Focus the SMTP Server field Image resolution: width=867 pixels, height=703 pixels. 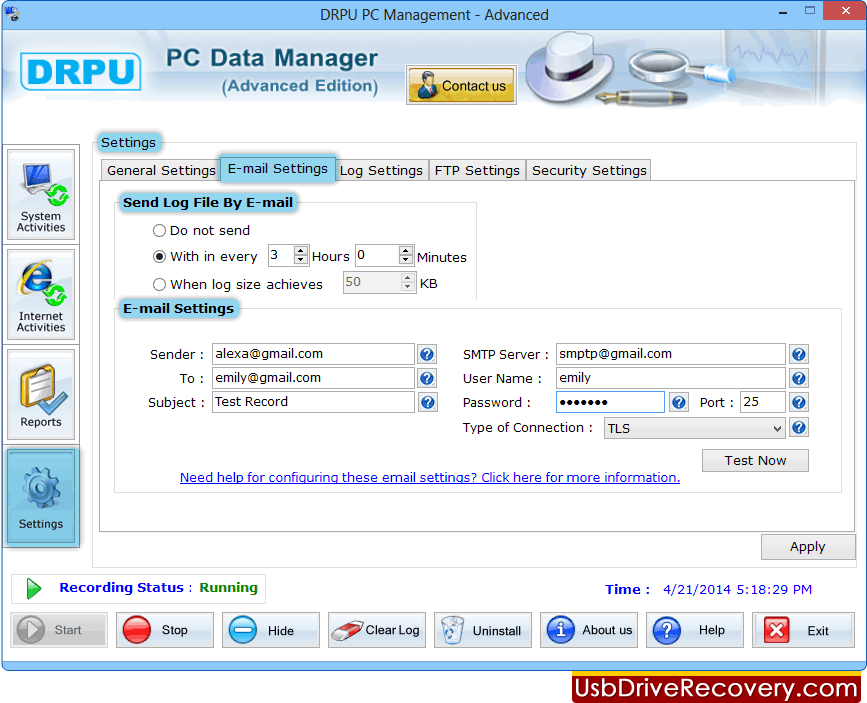[x=670, y=354]
